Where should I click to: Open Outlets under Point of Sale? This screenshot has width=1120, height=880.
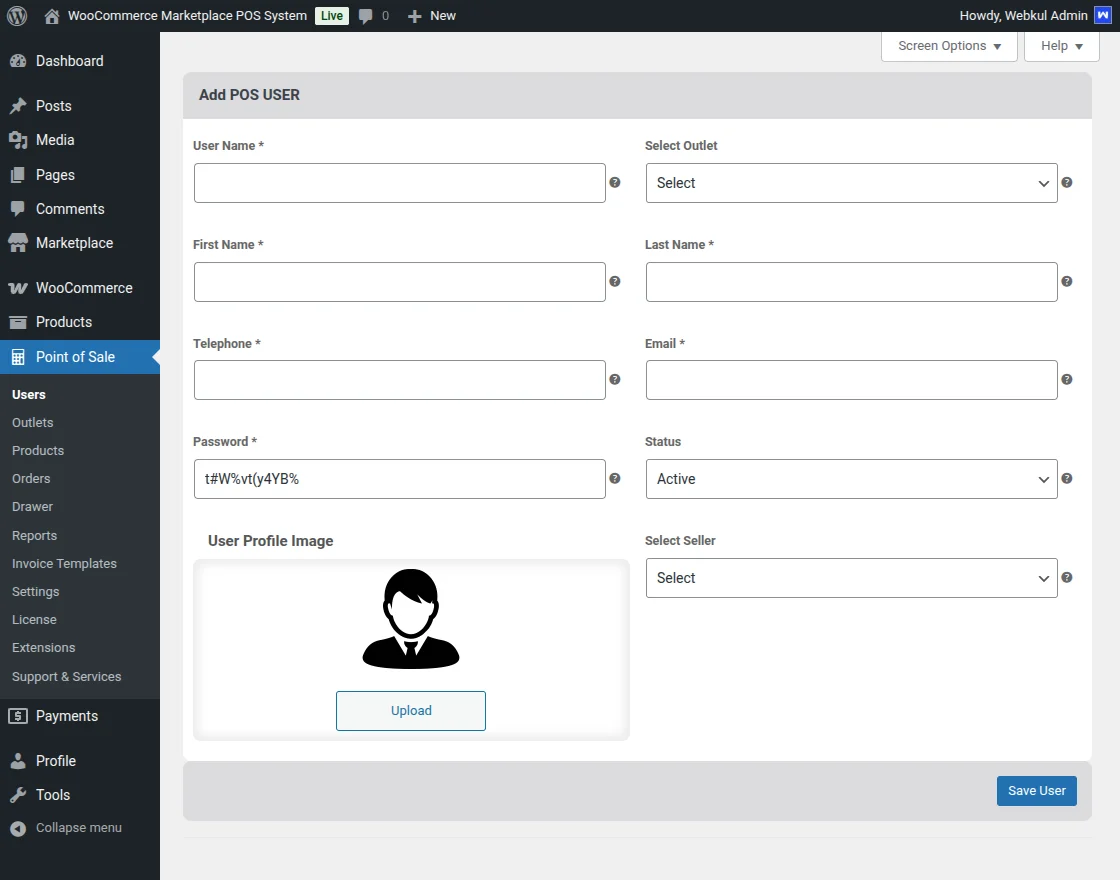pos(33,423)
